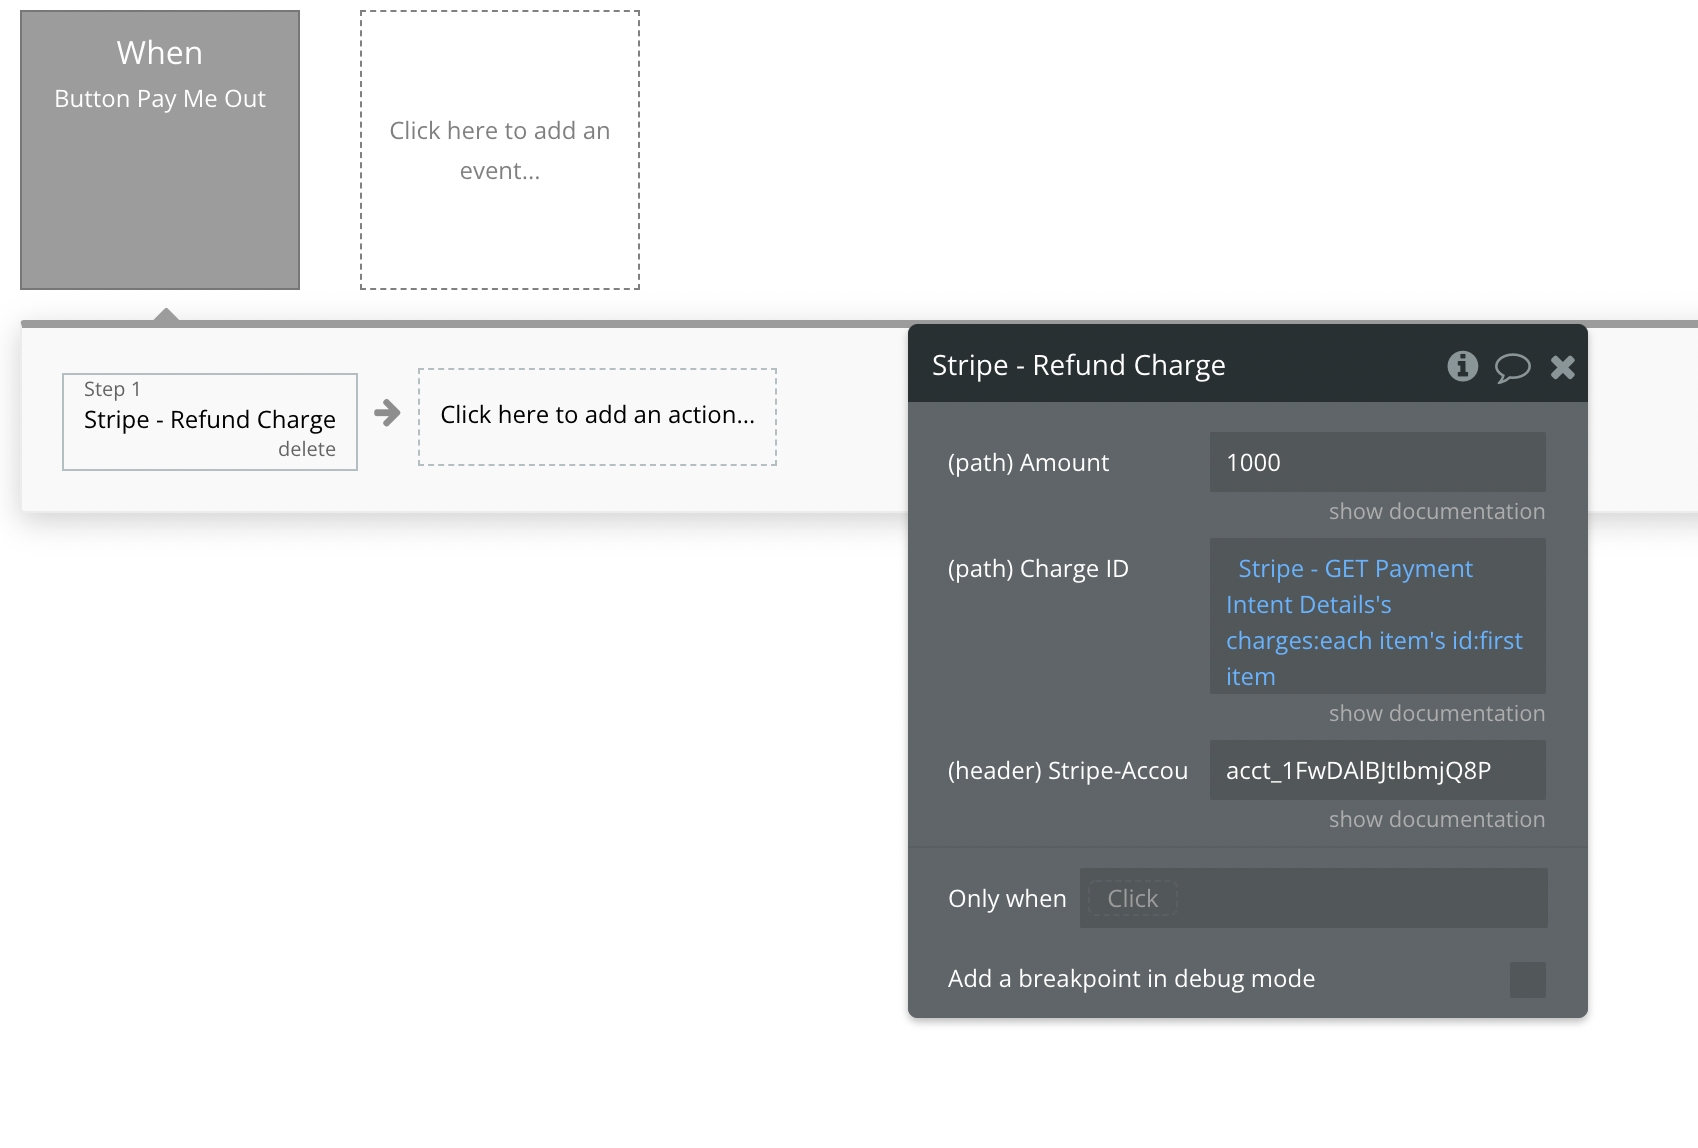This screenshot has height=1148, width=1698.
Task: Click the Stripe-Account header input field
Action: [x=1377, y=770]
